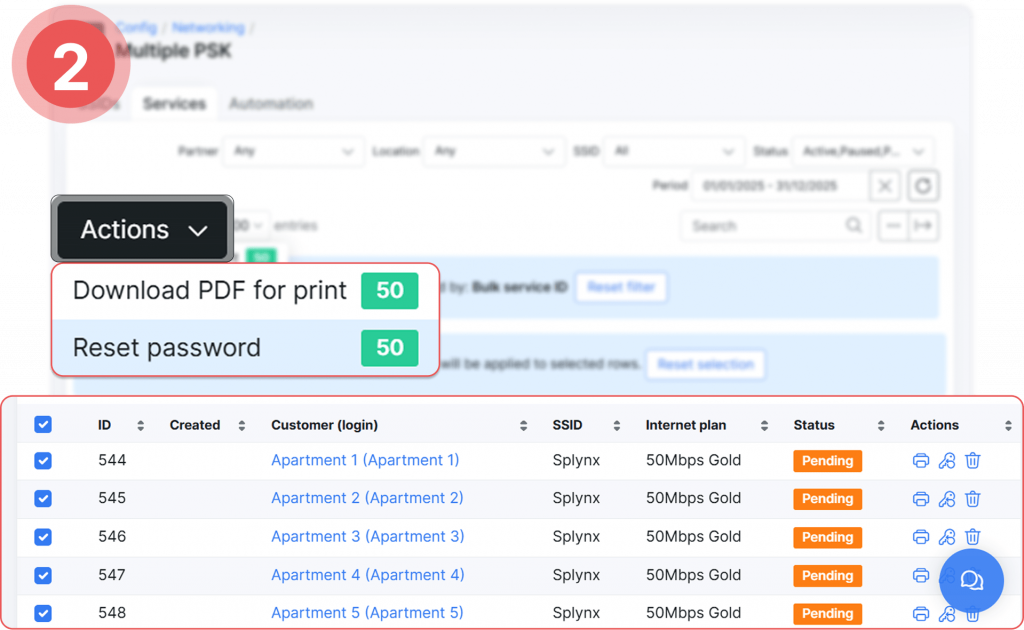The image size is (1024, 630).
Task: Click the Reset selection button
Action: (x=705, y=364)
